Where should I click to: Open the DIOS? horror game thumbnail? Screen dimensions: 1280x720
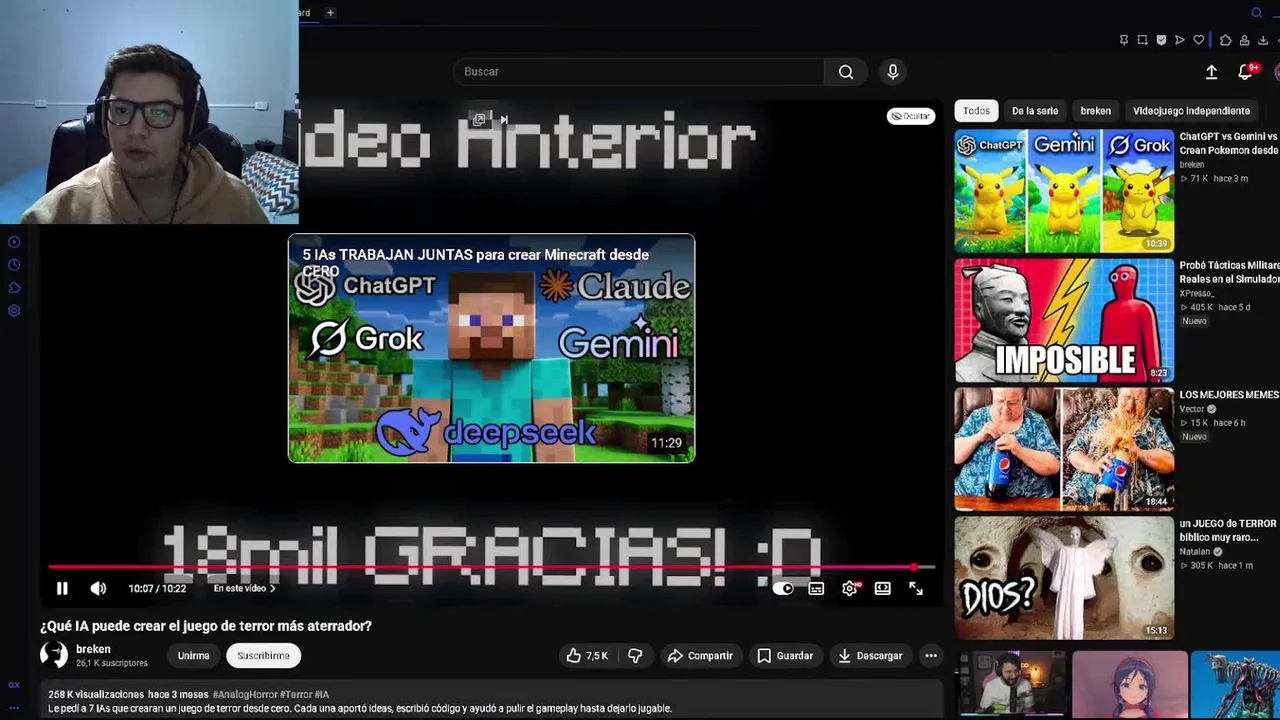[x=1064, y=578]
